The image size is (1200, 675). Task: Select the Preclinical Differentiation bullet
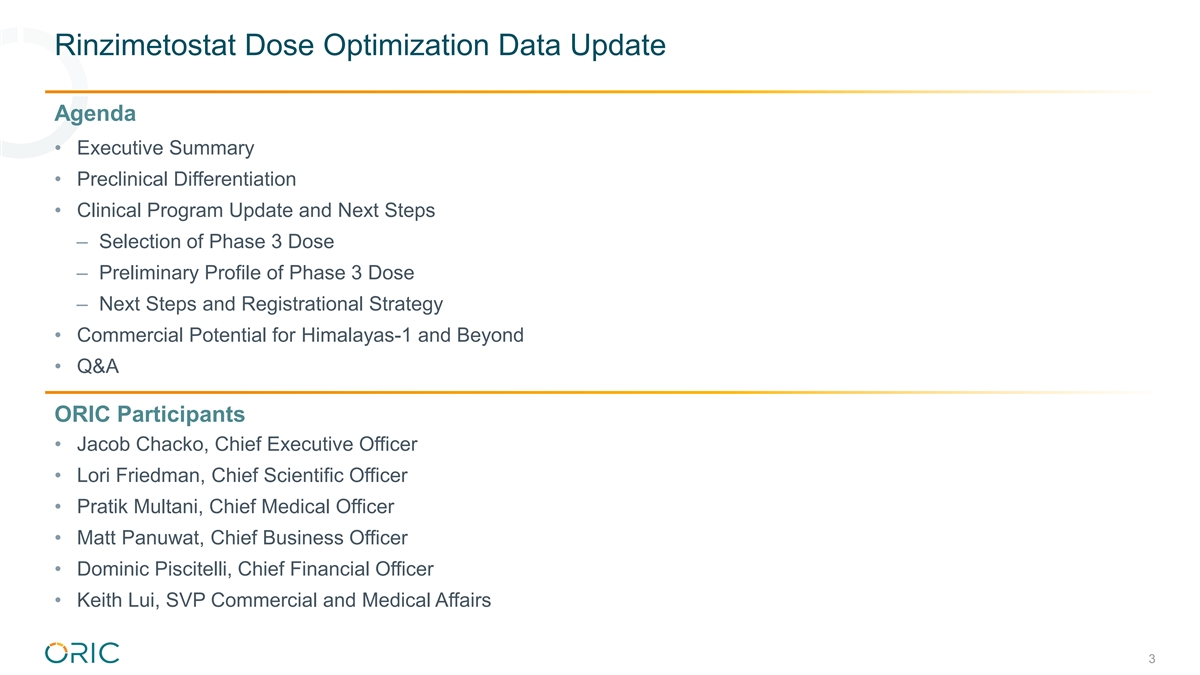coord(186,179)
